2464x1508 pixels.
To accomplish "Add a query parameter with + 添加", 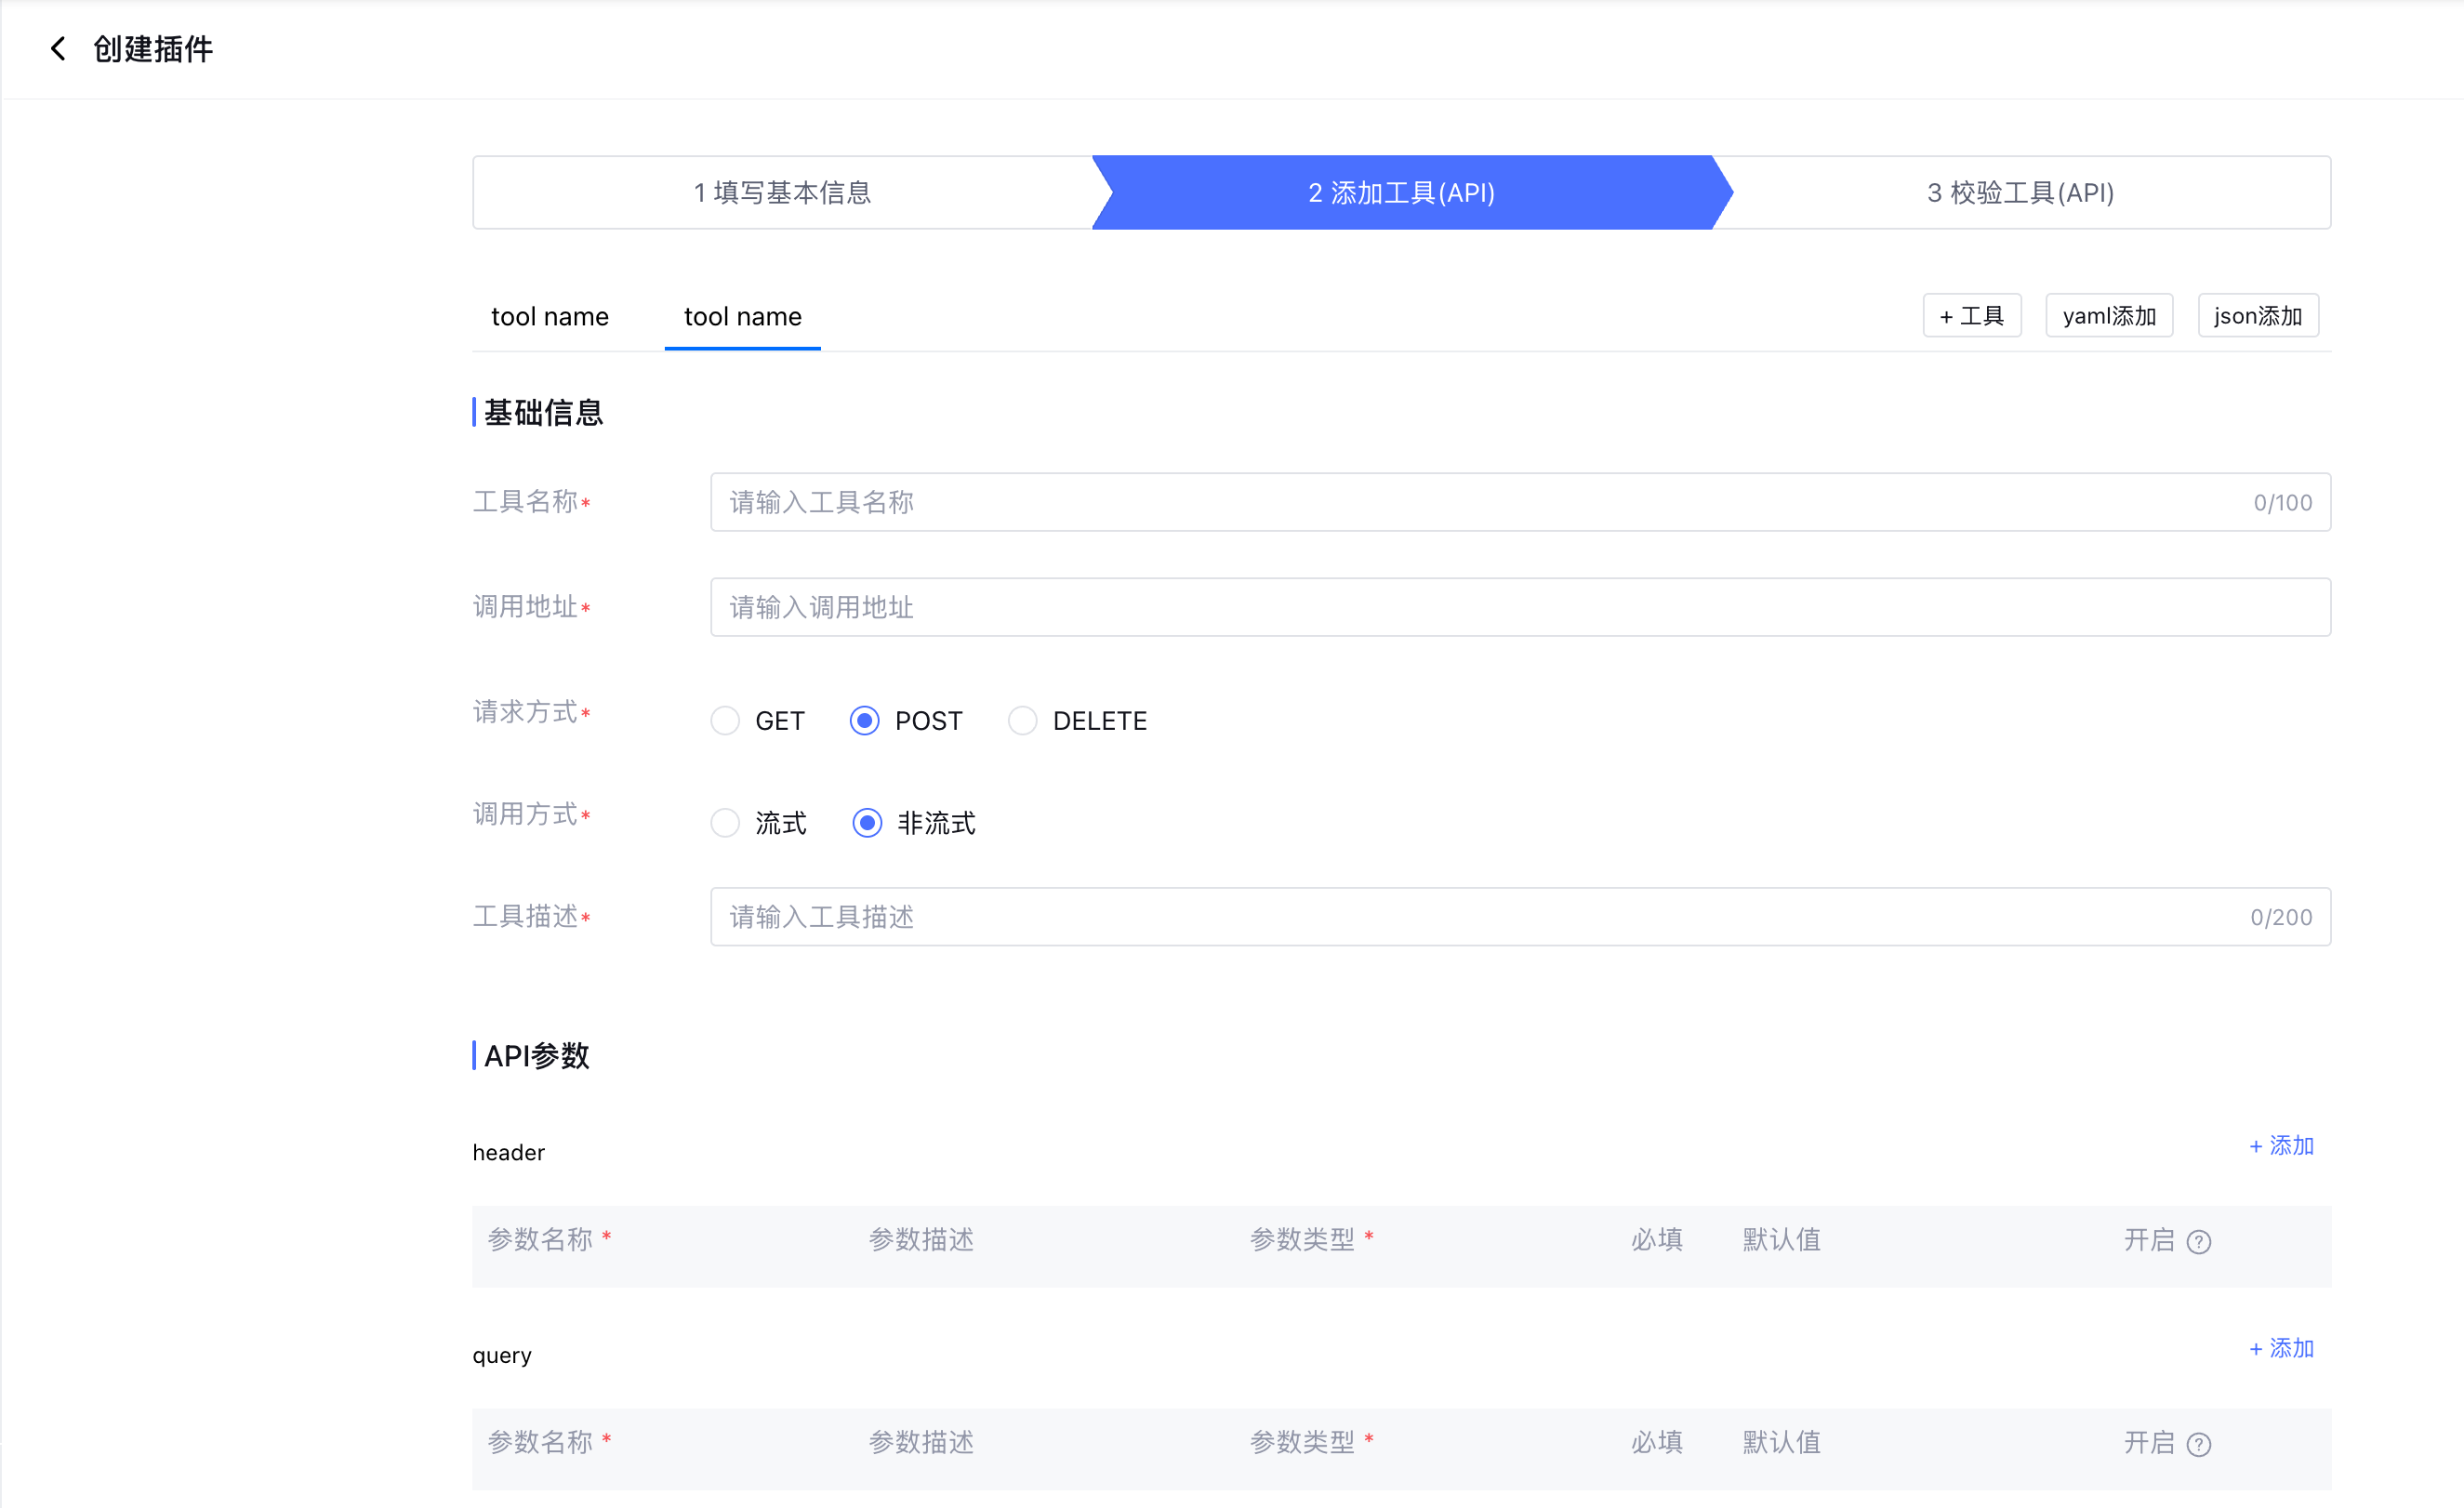I will click(2281, 1348).
